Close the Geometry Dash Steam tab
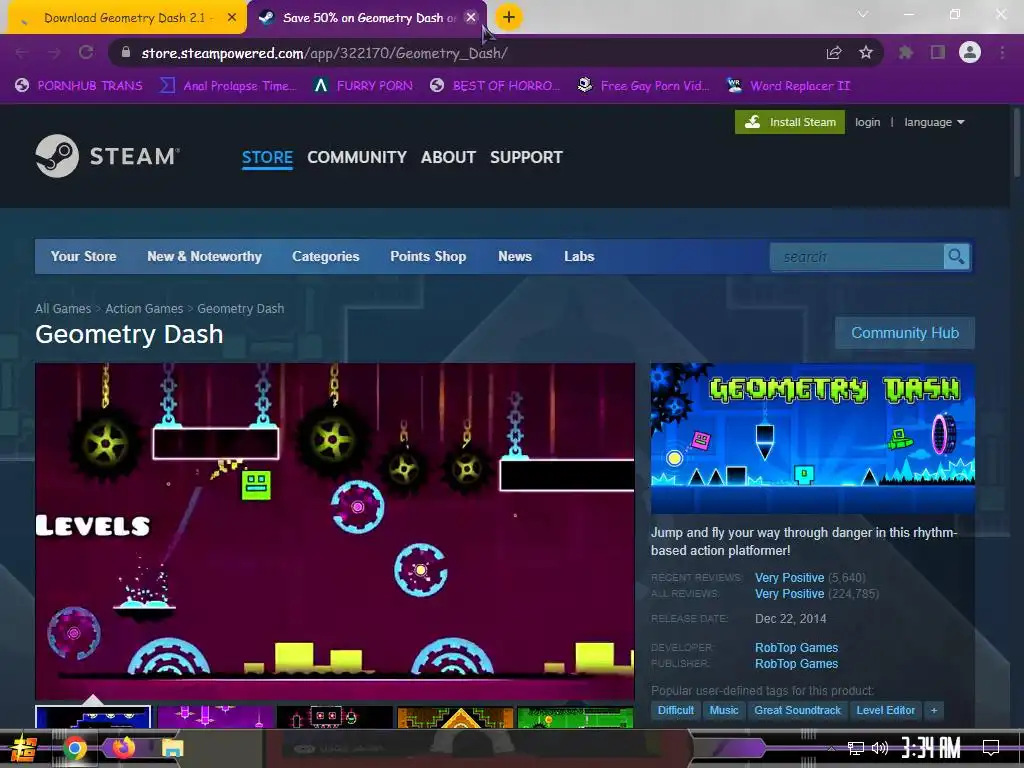This screenshot has width=1024, height=768. click(x=470, y=18)
